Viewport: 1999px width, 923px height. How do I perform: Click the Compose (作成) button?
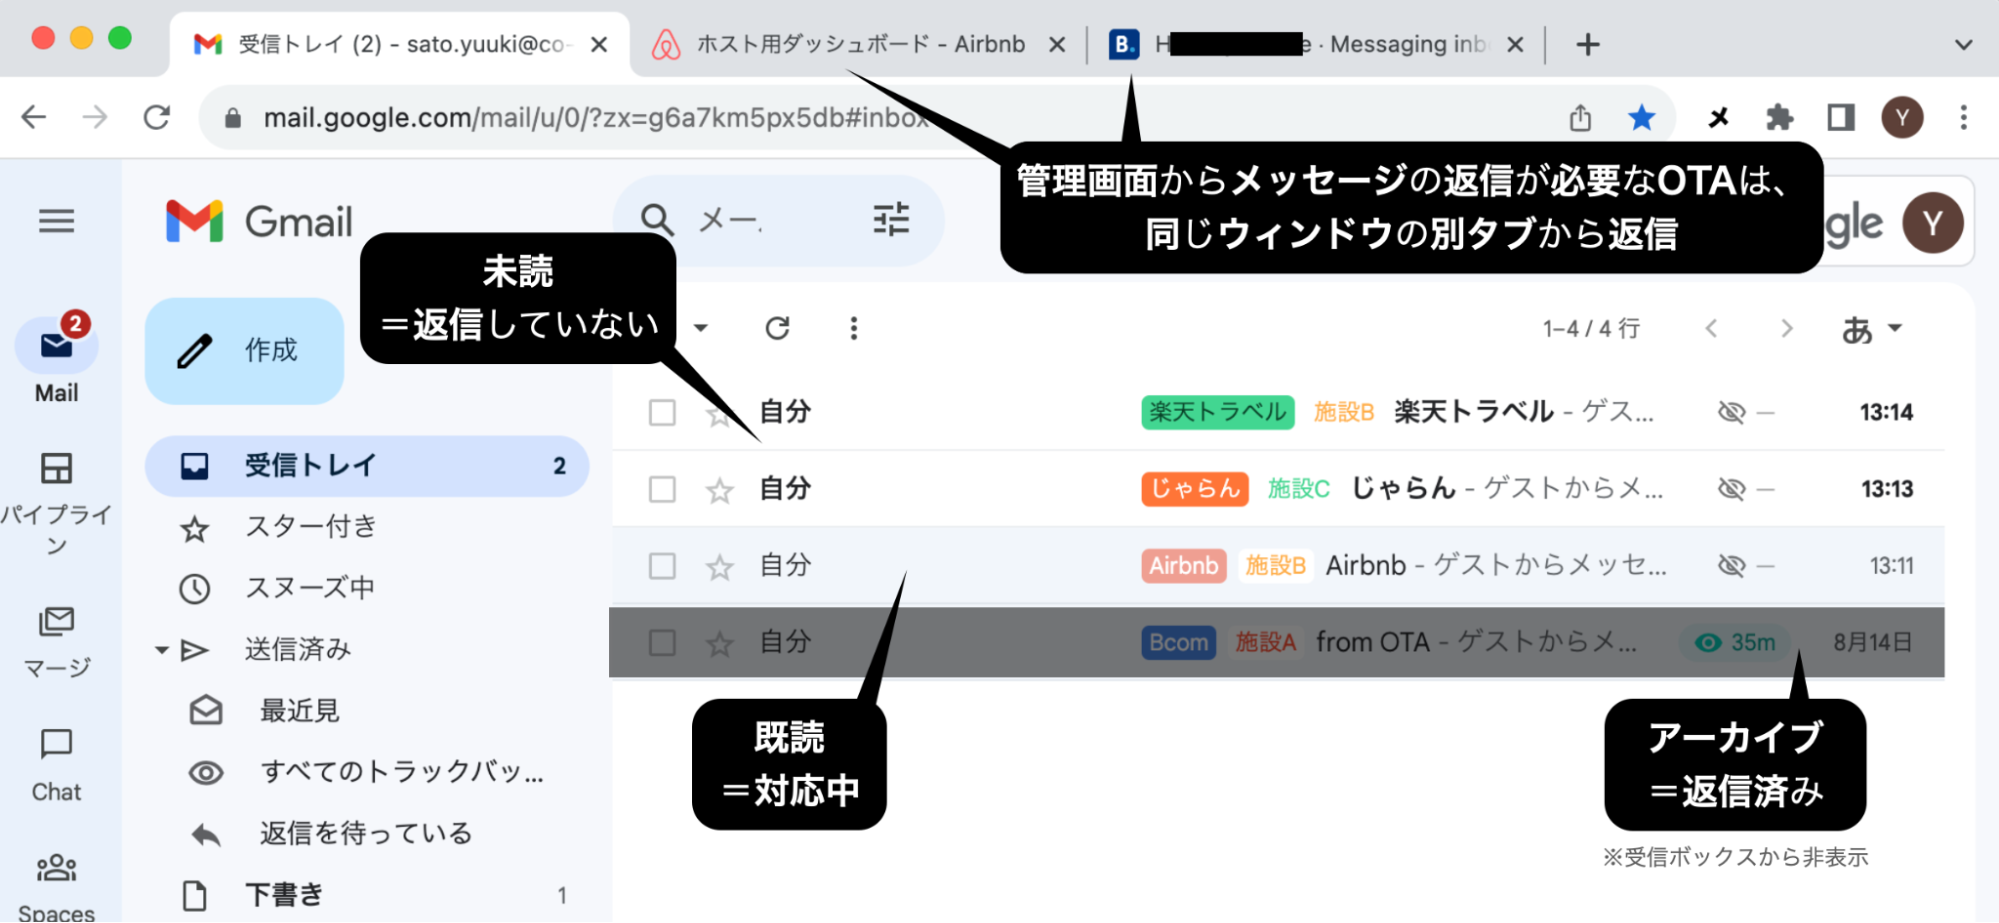coord(244,351)
